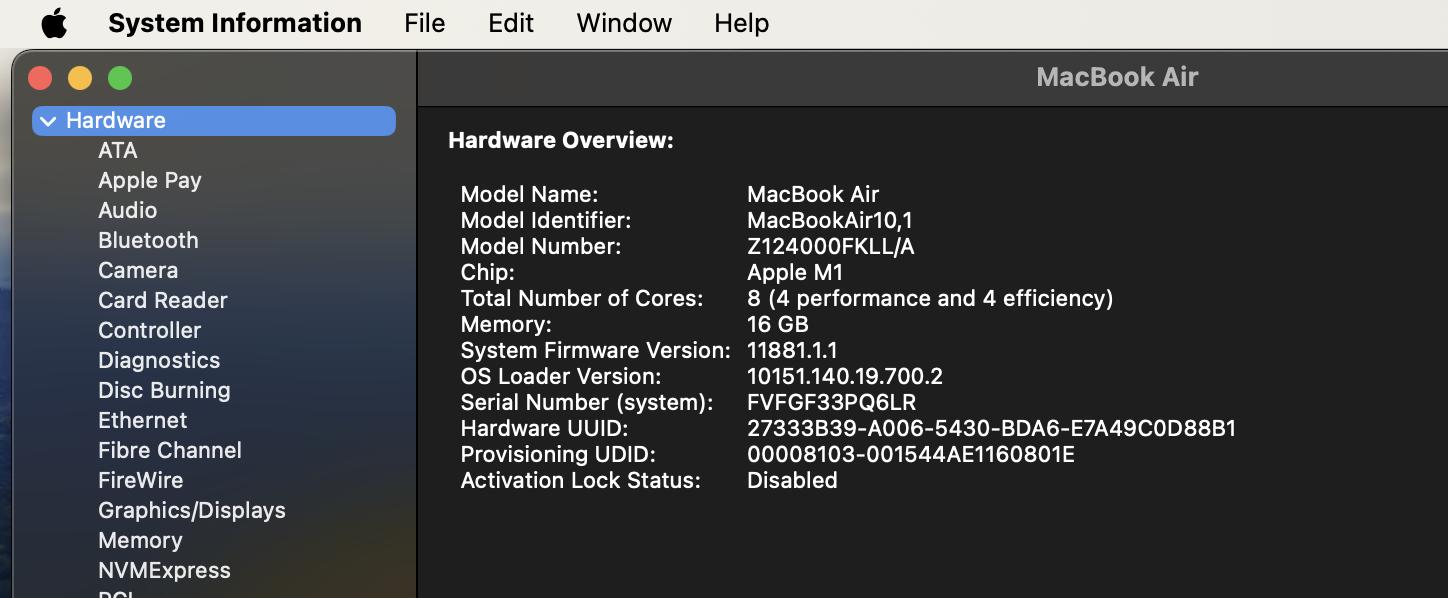Open the Window menu
The image size is (1448, 598).
624,23
